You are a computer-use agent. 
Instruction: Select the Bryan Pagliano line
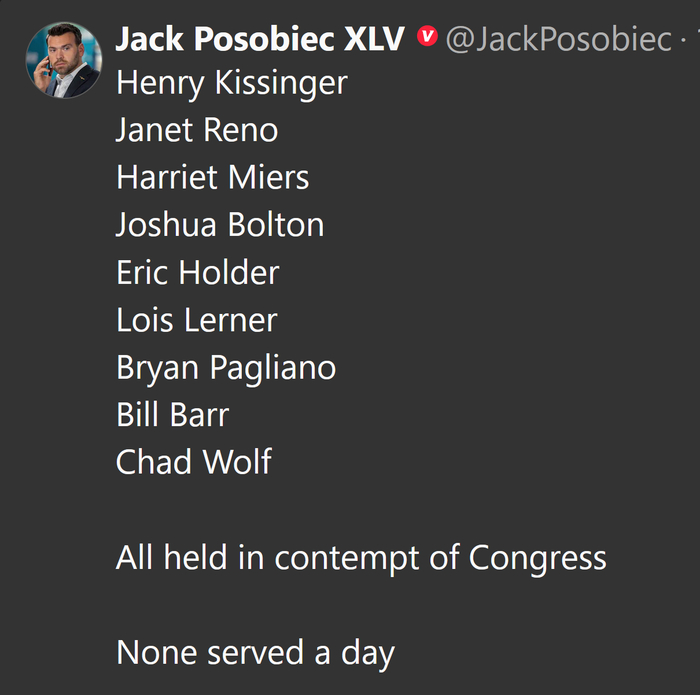click(226, 368)
